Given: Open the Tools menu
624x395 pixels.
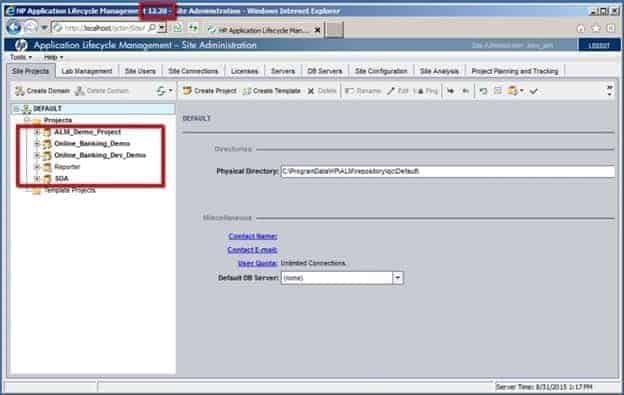Looking at the screenshot, I should point(21,57).
